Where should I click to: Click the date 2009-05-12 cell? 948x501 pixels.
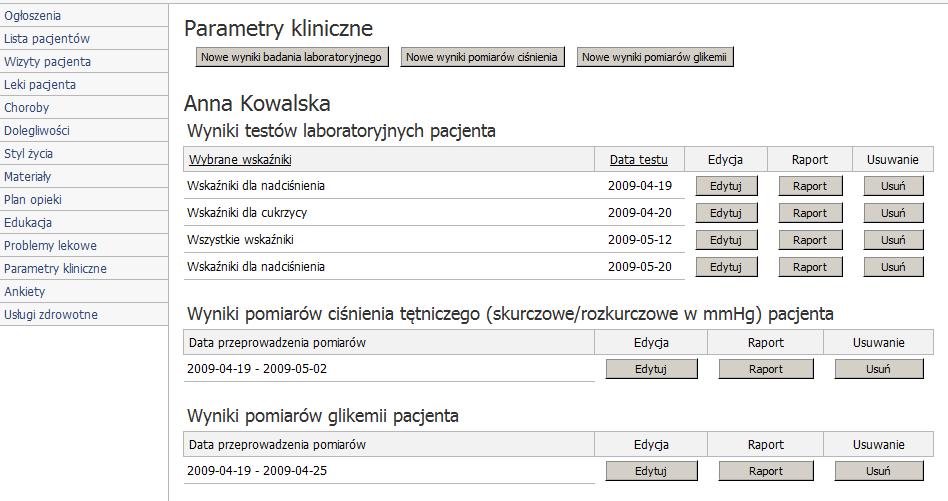640,240
